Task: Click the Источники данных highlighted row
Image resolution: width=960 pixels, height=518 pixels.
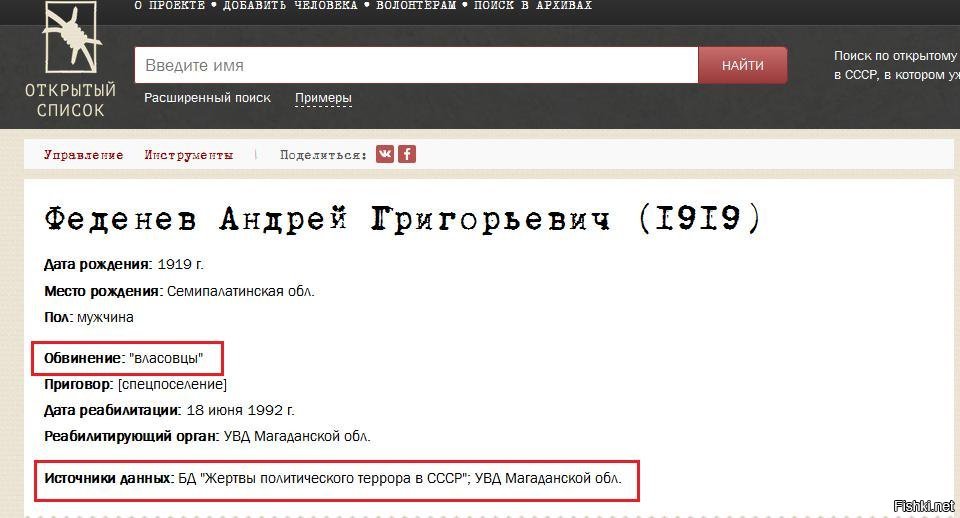Action: (336, 481)
